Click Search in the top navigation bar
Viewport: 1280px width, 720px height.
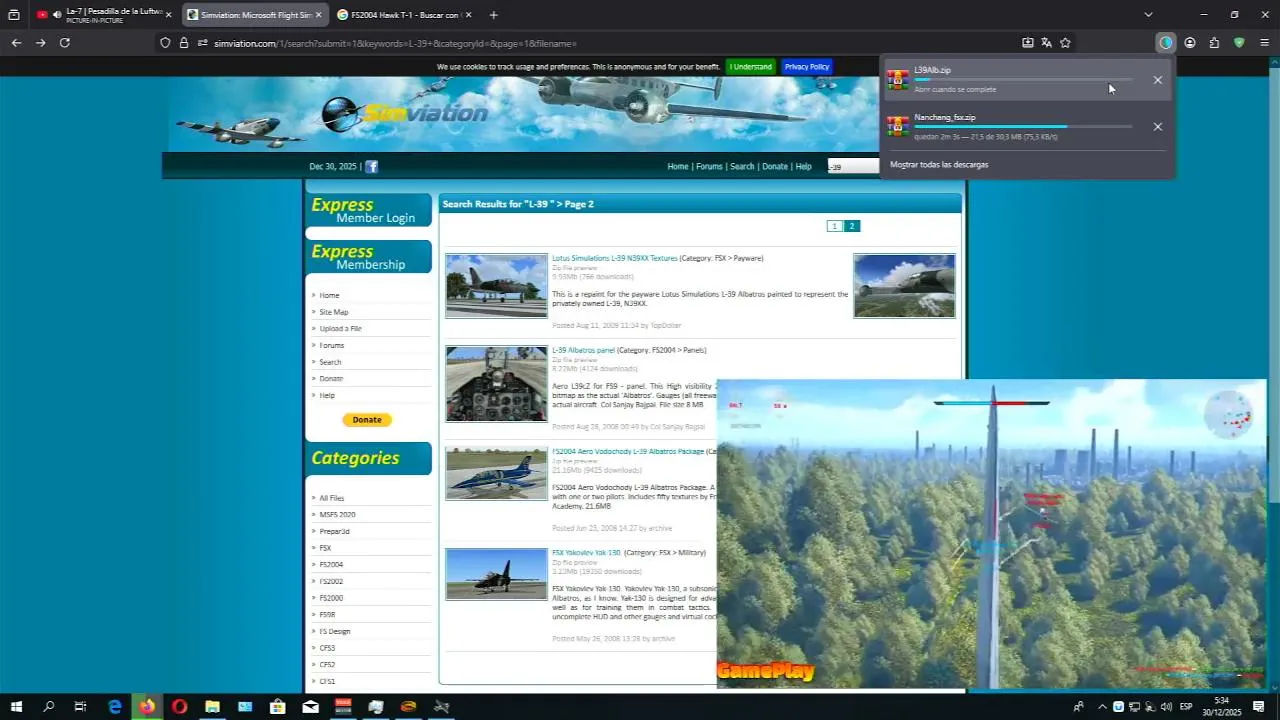(x=742, y=167)
